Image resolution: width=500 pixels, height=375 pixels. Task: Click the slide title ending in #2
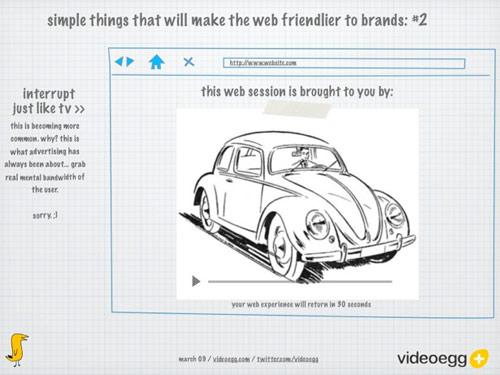click(x=237, y=20)
